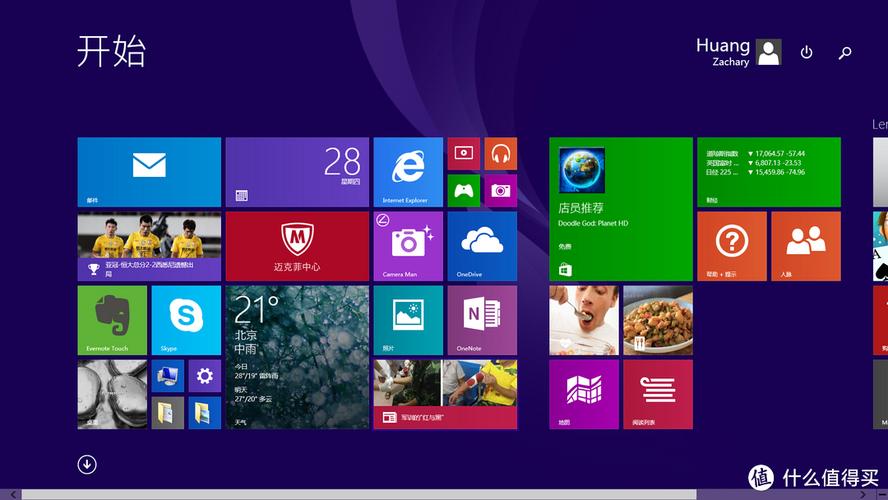
Task: Open Huang Zachary account menu
Action: coord(738,52)
